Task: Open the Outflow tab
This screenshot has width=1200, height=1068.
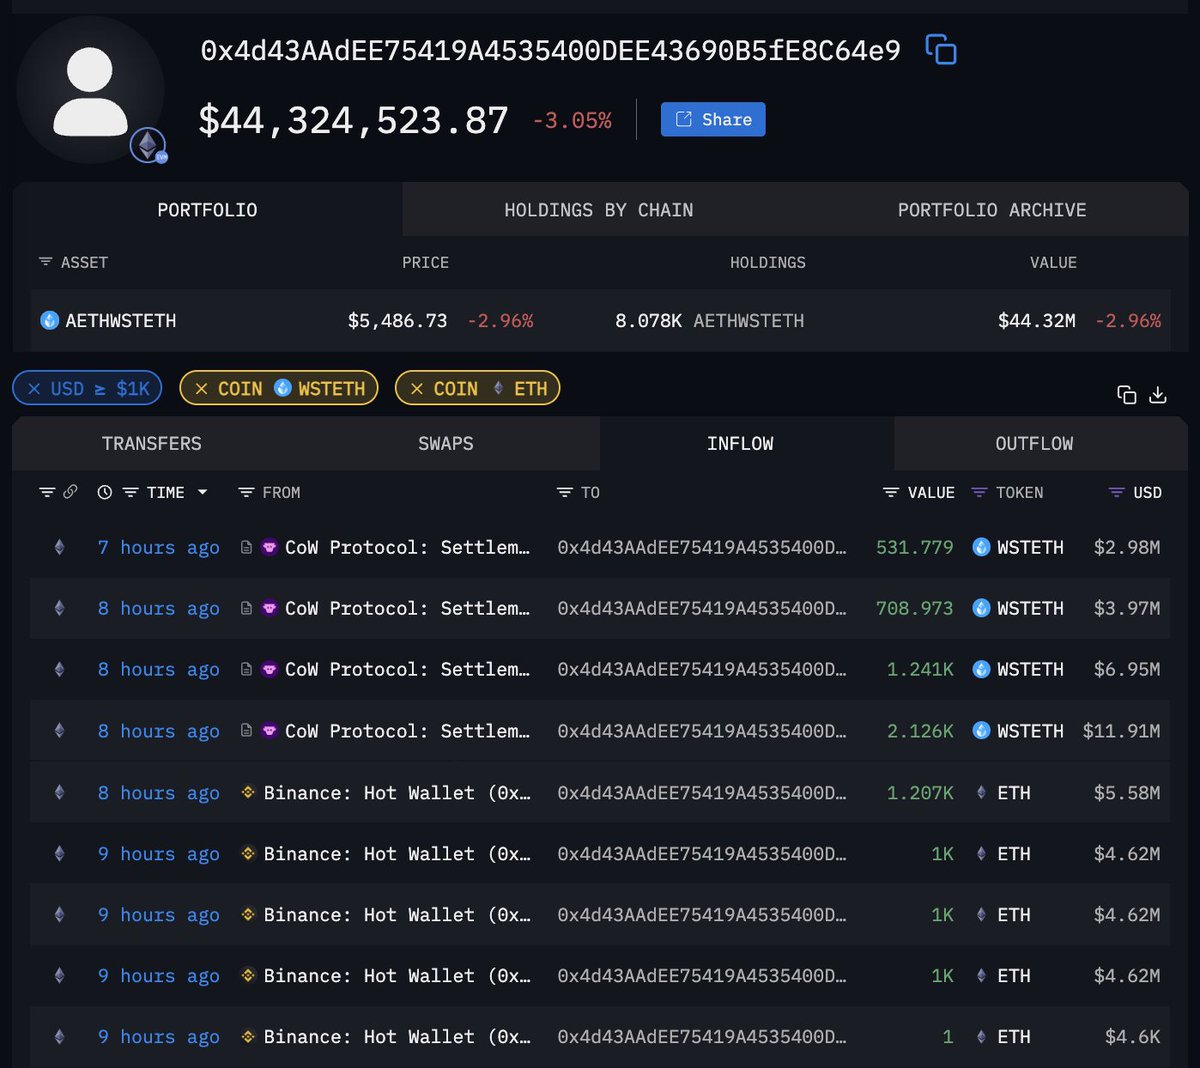Action: 1033,444
